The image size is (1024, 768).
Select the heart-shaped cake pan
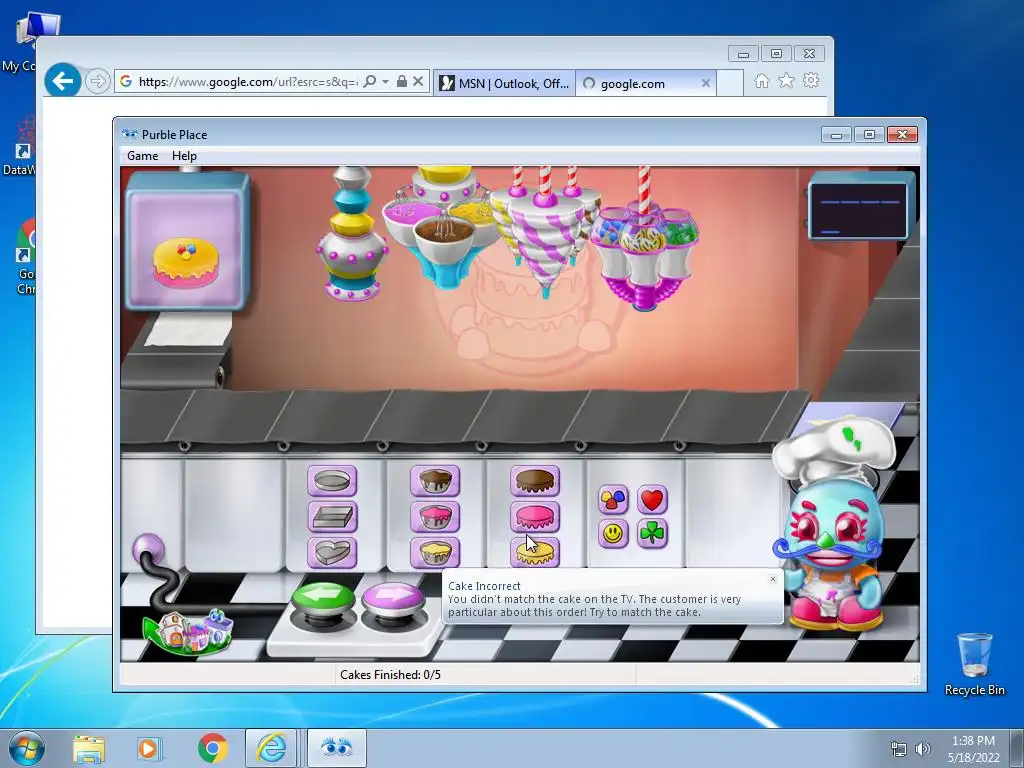click(x=332, y=553)
